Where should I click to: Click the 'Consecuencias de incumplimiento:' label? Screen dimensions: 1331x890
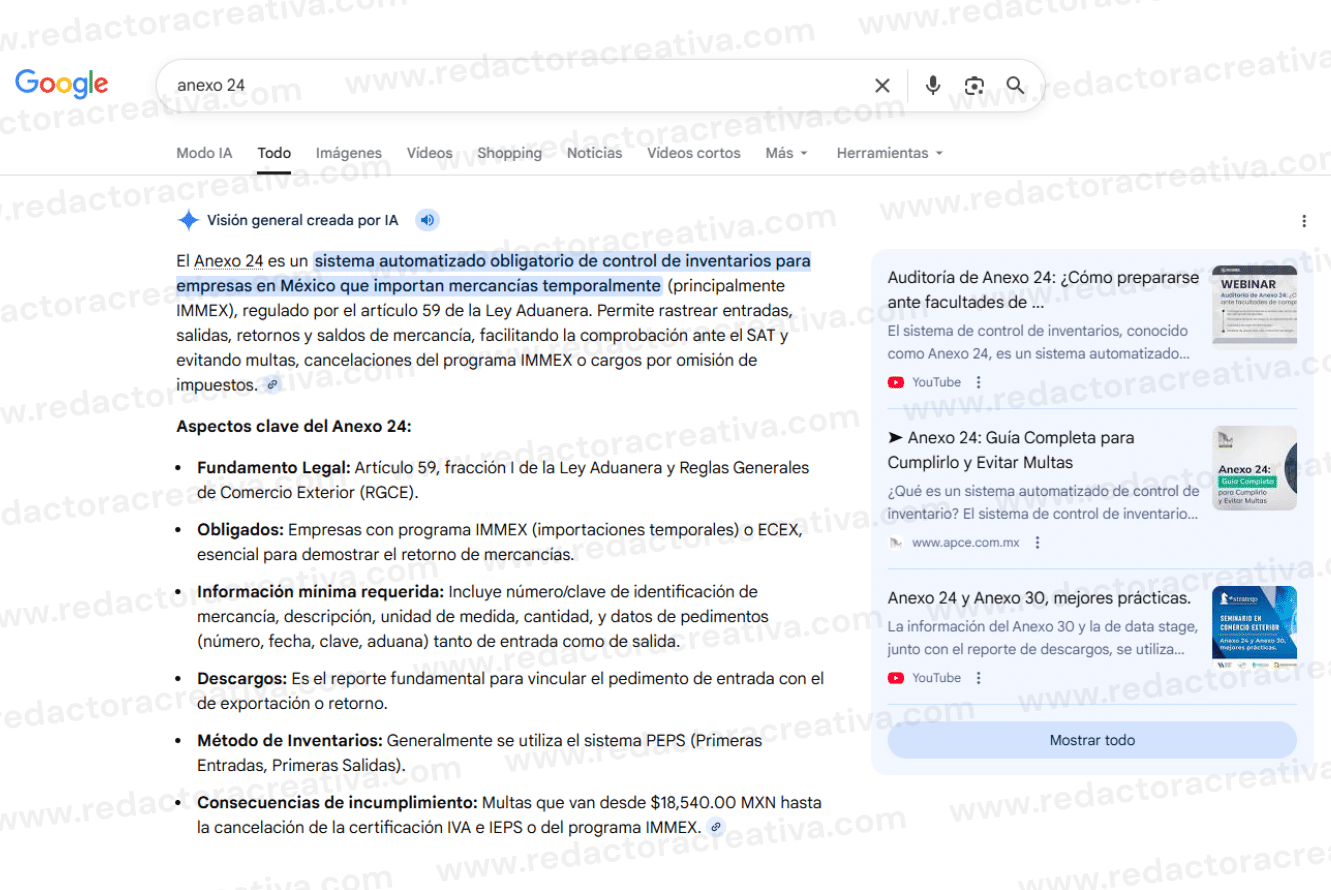(337, 802)
